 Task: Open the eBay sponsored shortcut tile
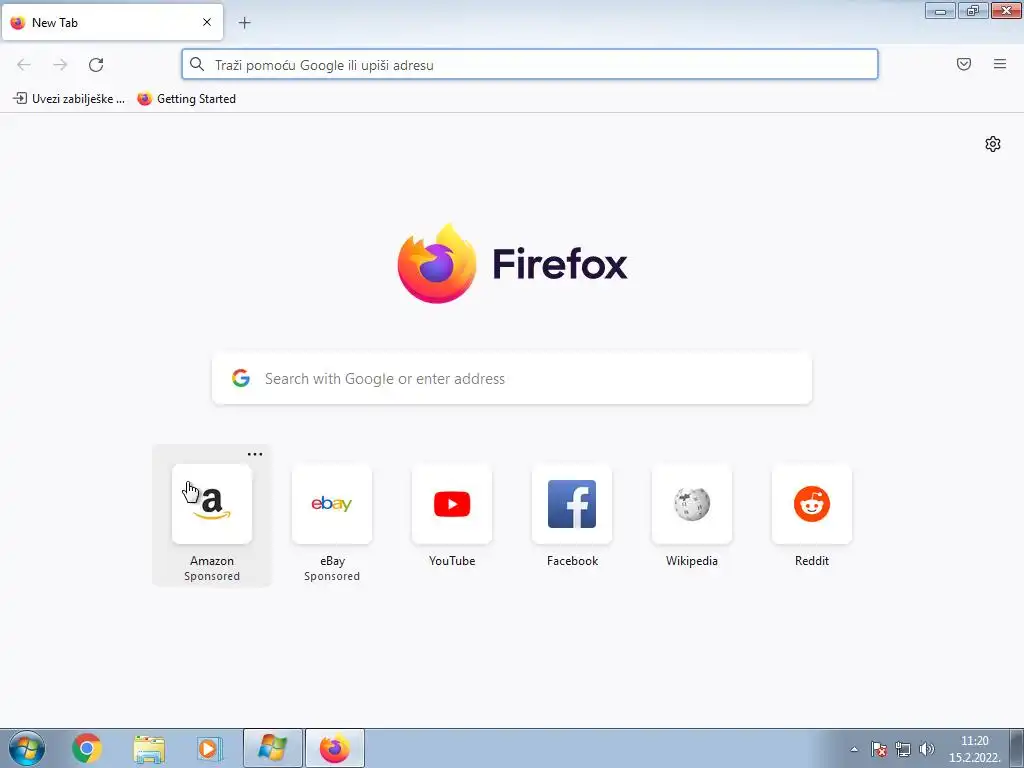(332, 504)
